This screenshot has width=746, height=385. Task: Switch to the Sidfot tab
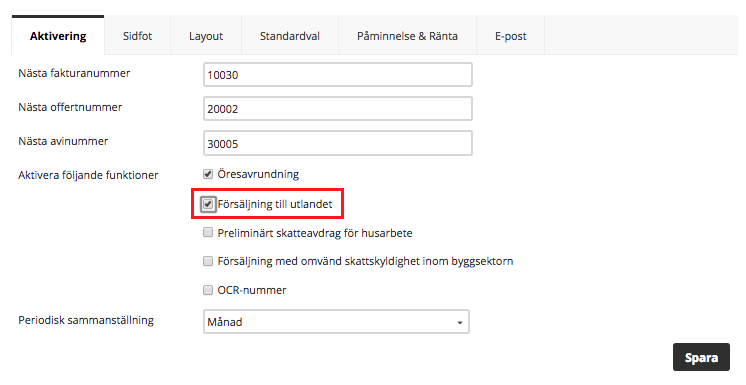click(137, 36)
